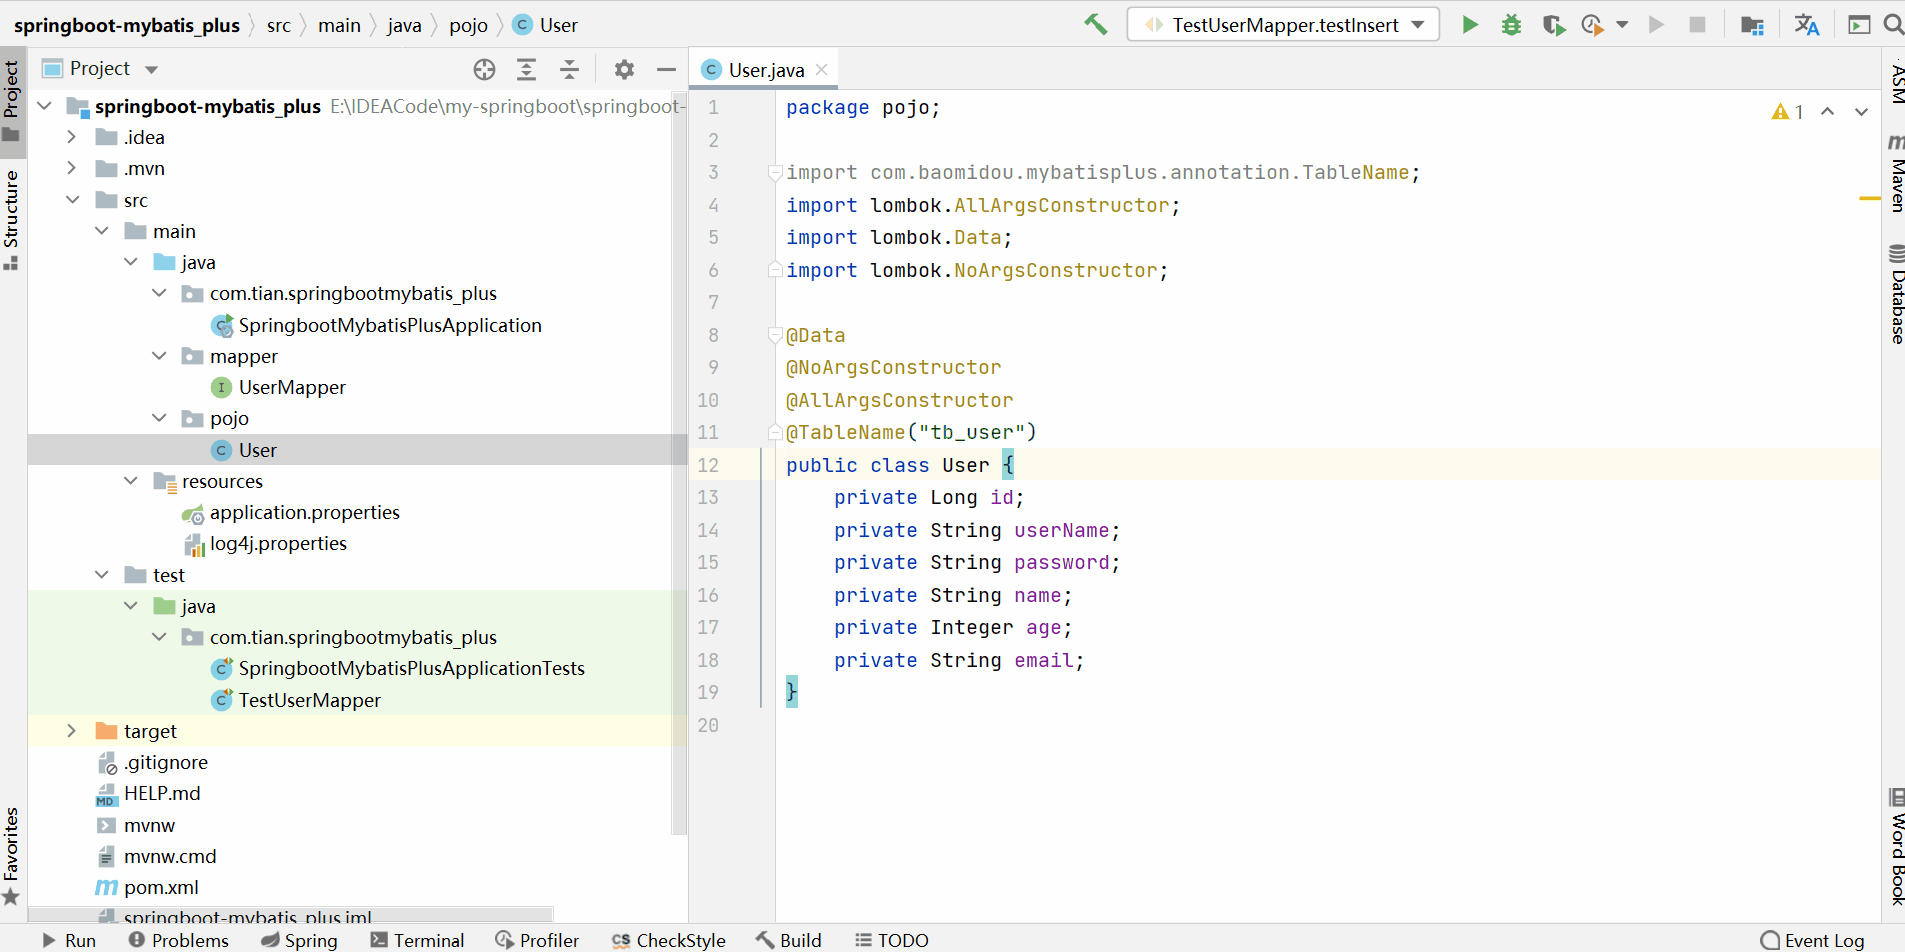Select UserMapper in the project tree

[292, 387]
